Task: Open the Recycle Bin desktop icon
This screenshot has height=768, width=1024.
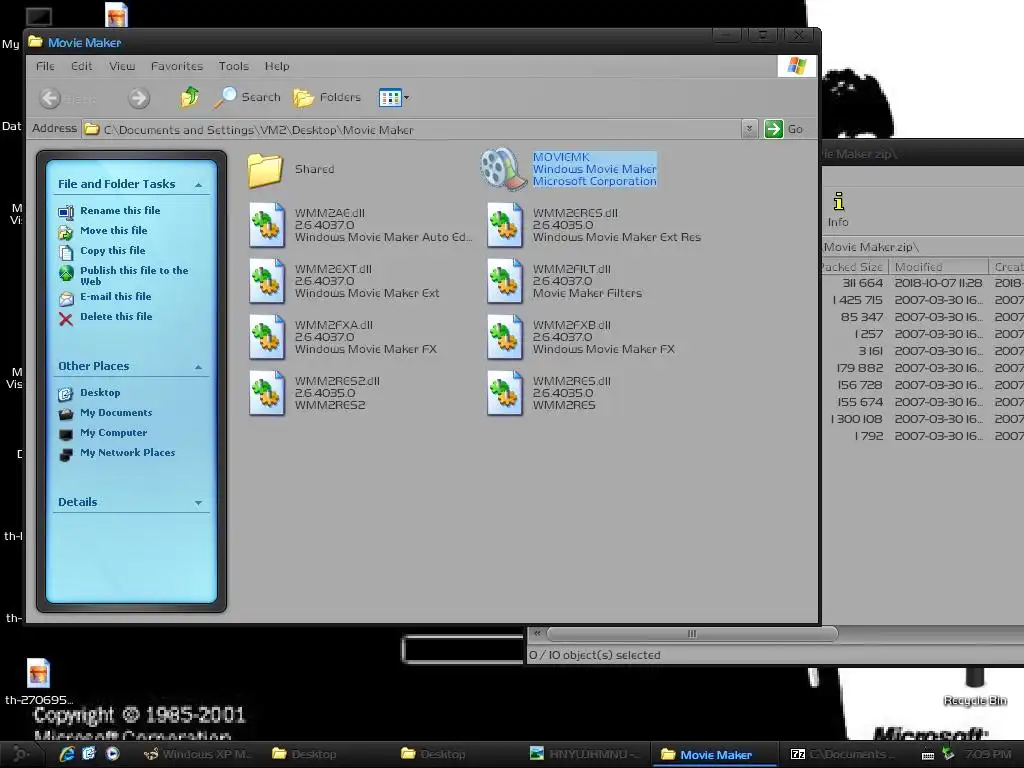Action: coord(975,678)
